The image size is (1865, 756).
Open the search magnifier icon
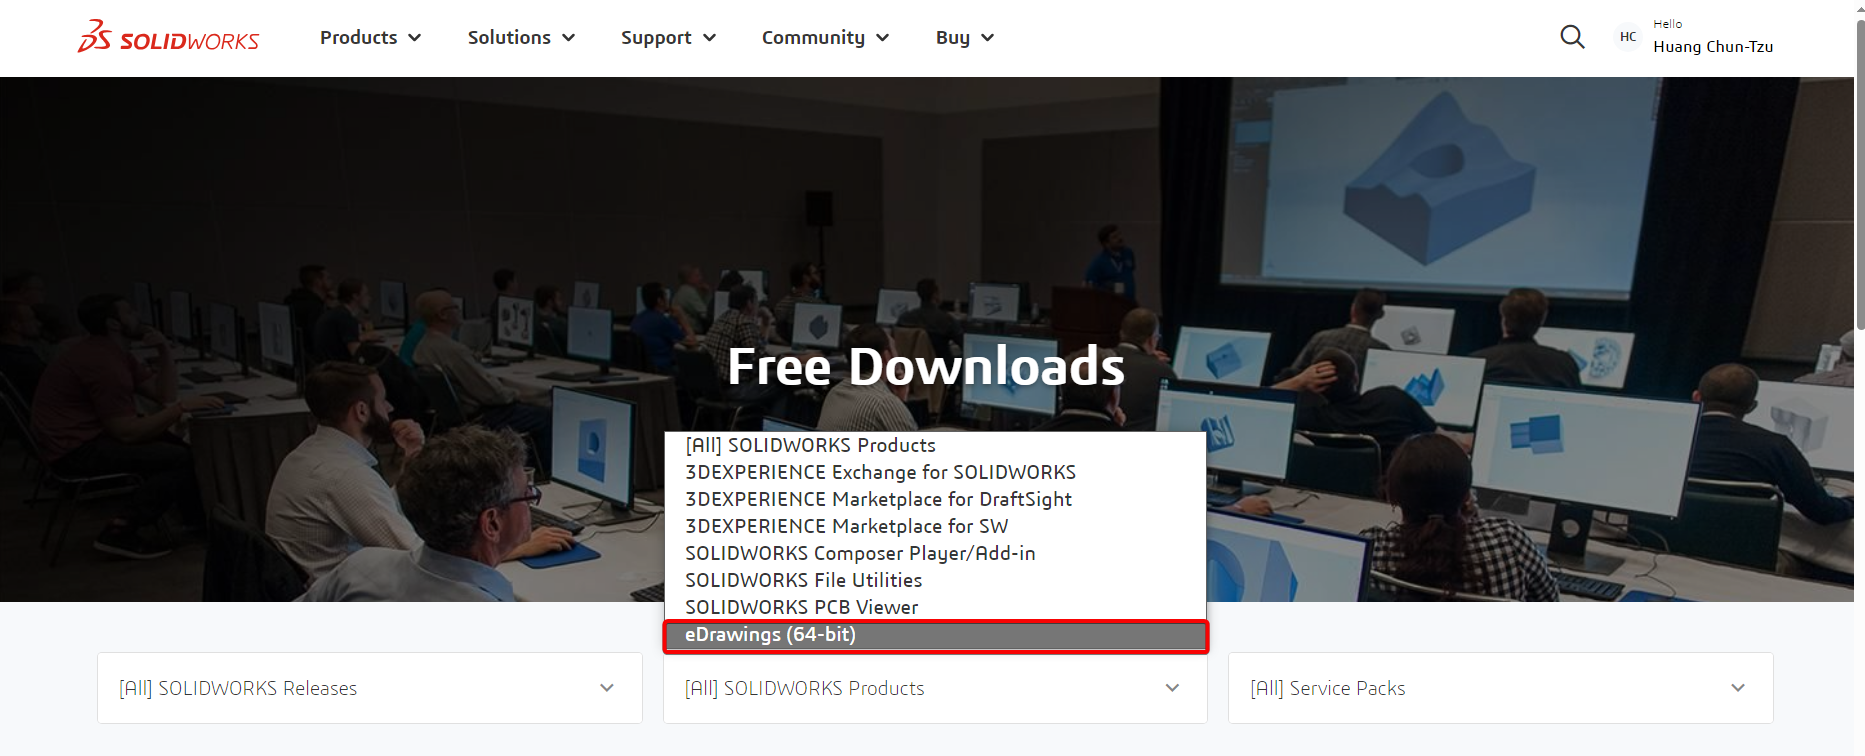(1572, 37)
